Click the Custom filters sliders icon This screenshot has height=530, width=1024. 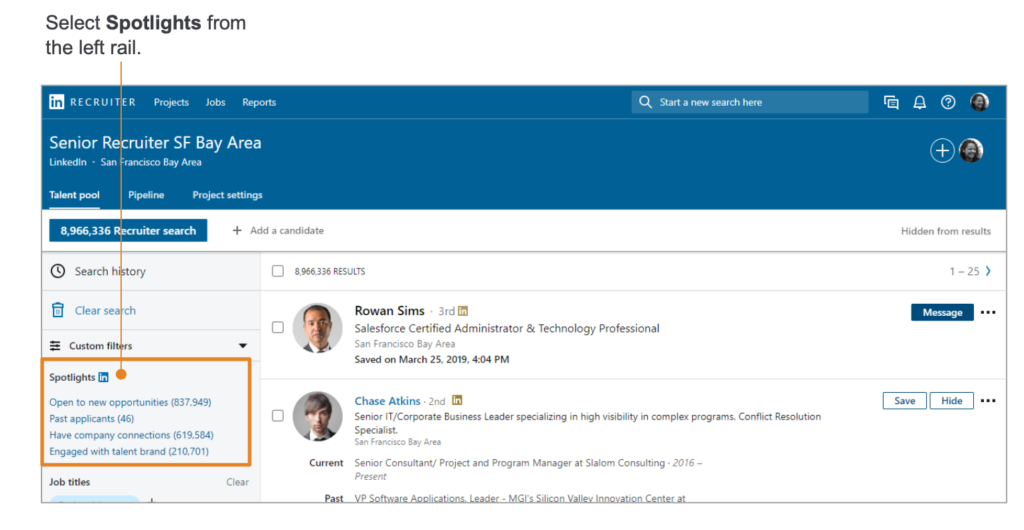coord(56,346)
